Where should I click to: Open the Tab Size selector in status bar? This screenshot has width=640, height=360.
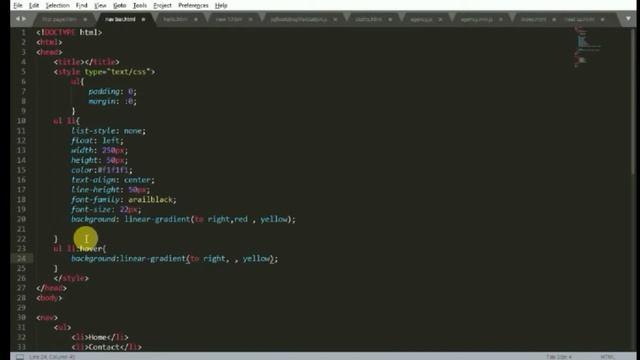(x=559, y=357)
